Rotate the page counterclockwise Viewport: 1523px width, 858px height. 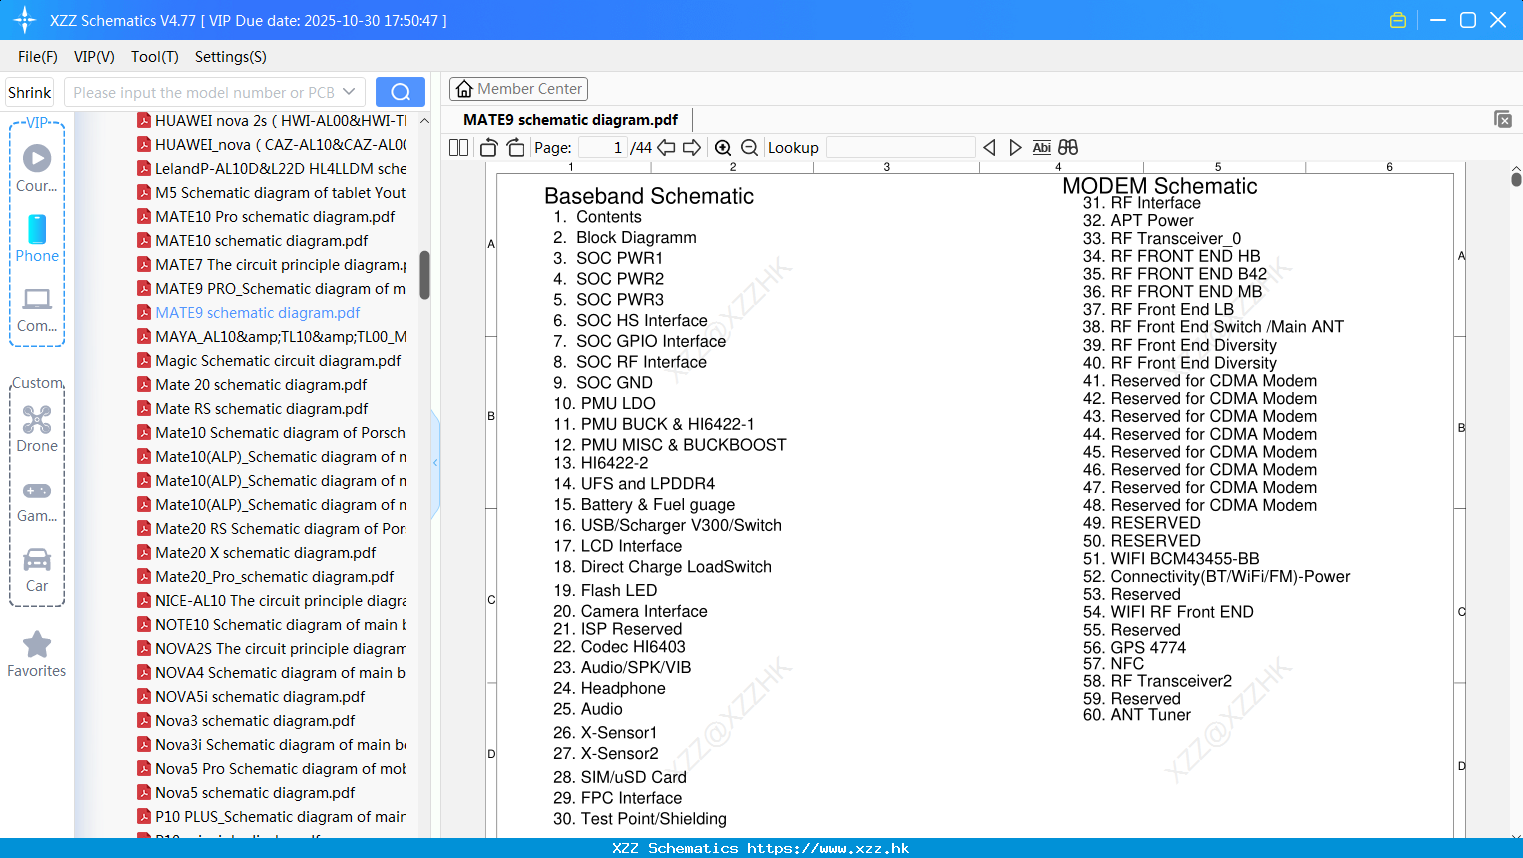click(488, 148)
